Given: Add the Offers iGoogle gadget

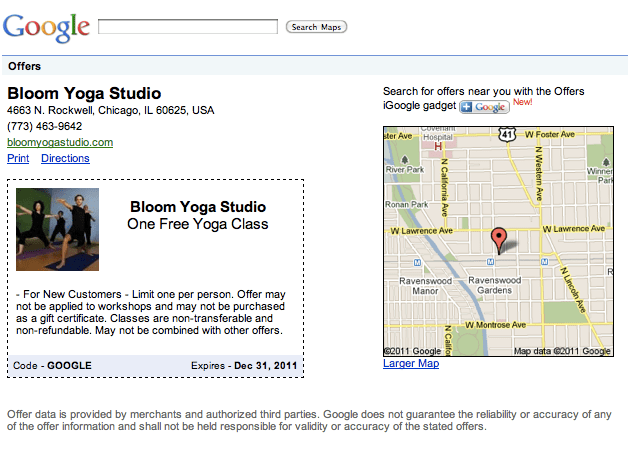Looking at the screenshot, I should (x=484, y=107).
